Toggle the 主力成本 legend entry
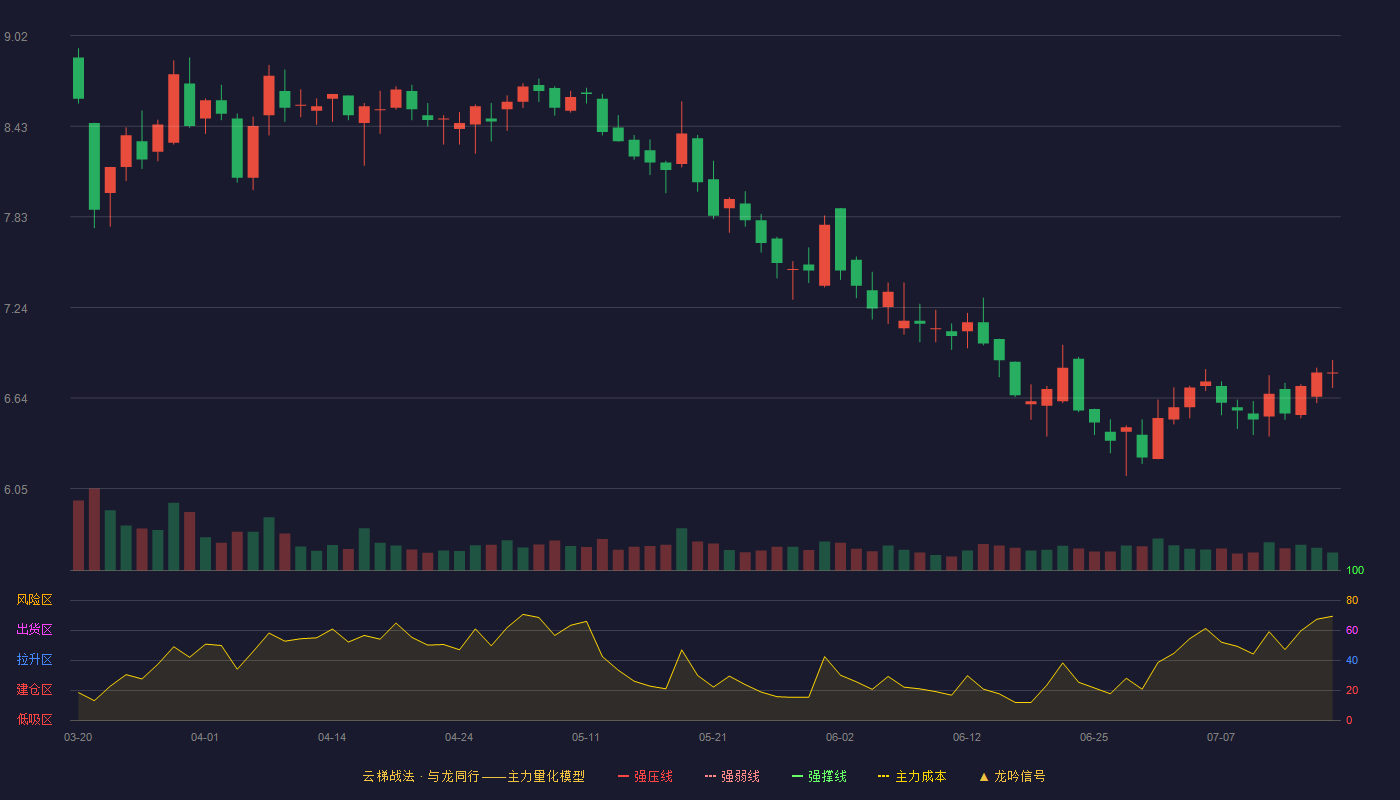This screenshot has height=800, width=1400. [912, 776]
